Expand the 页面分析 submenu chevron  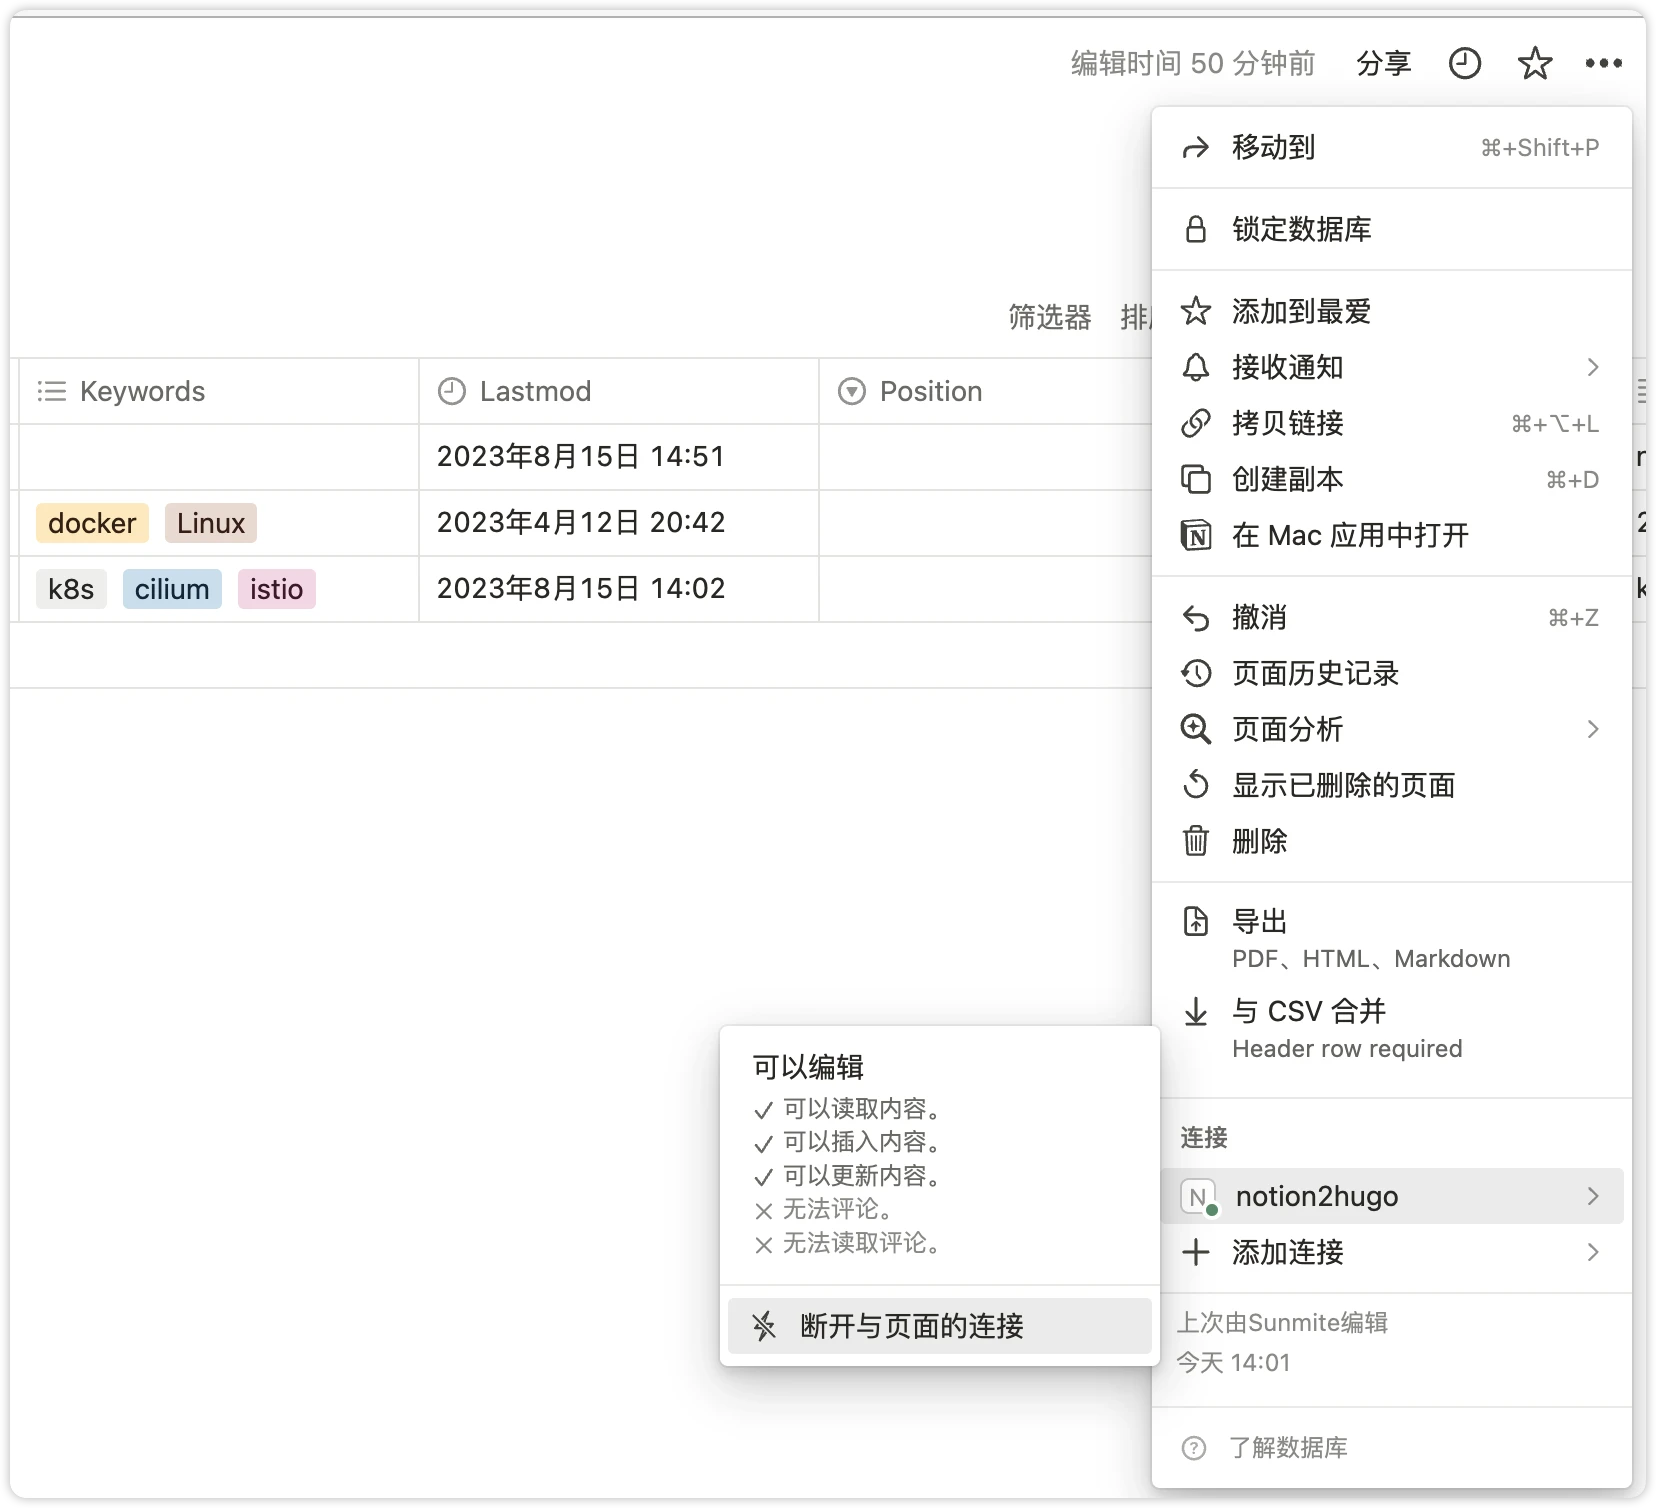(x=1592, y=730)
